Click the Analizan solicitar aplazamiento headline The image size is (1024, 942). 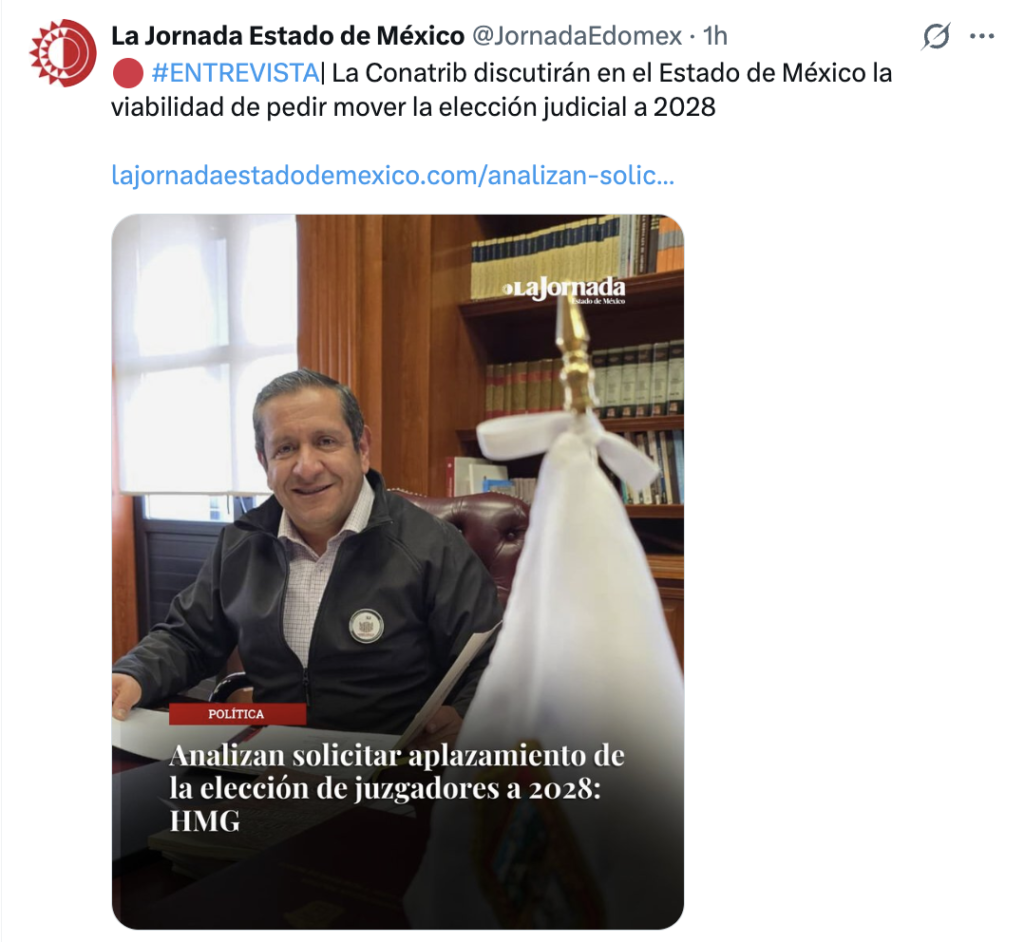(396, 788)
